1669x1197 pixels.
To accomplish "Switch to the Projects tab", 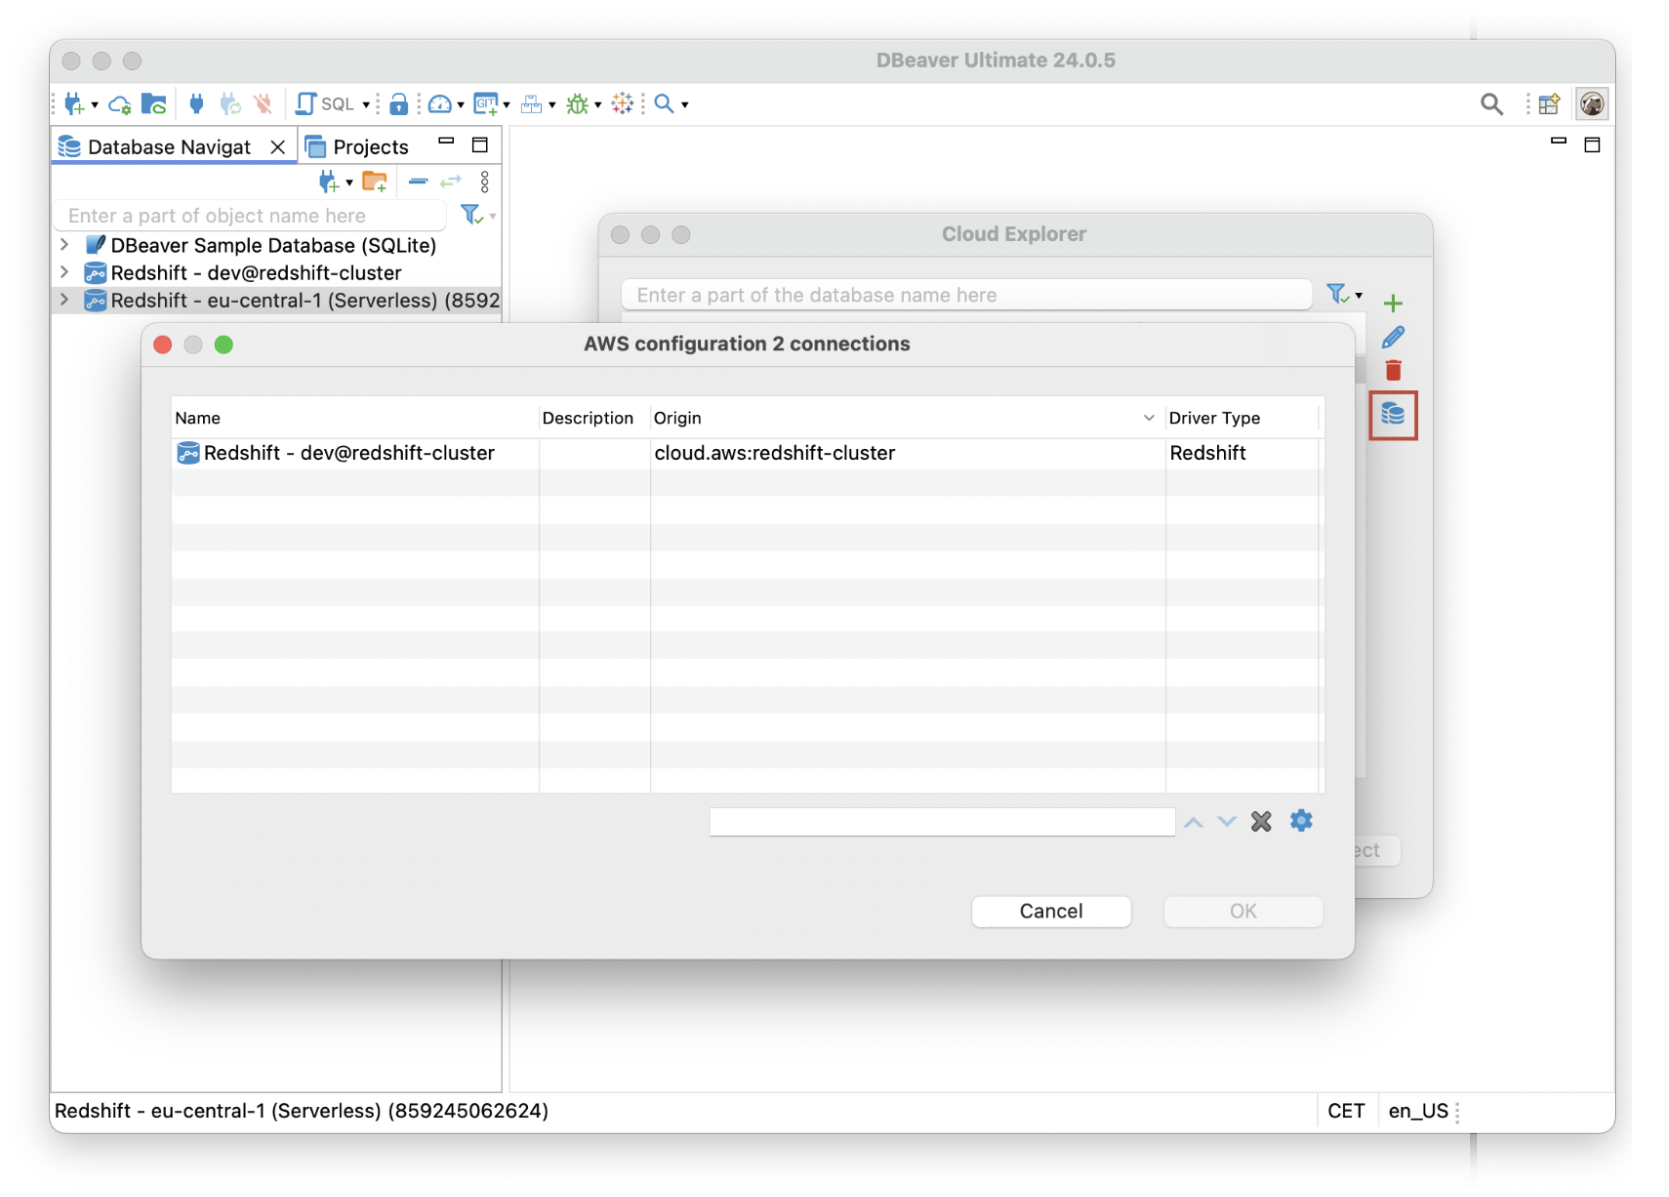I will (x=371, y=146).
